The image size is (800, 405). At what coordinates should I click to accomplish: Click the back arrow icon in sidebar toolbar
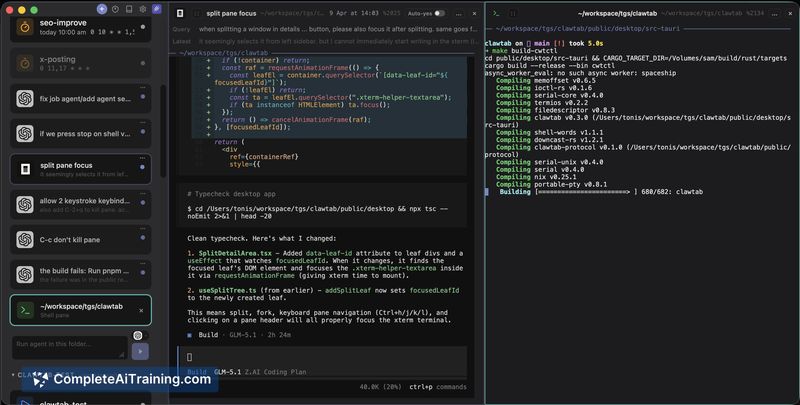click(102, 9)
